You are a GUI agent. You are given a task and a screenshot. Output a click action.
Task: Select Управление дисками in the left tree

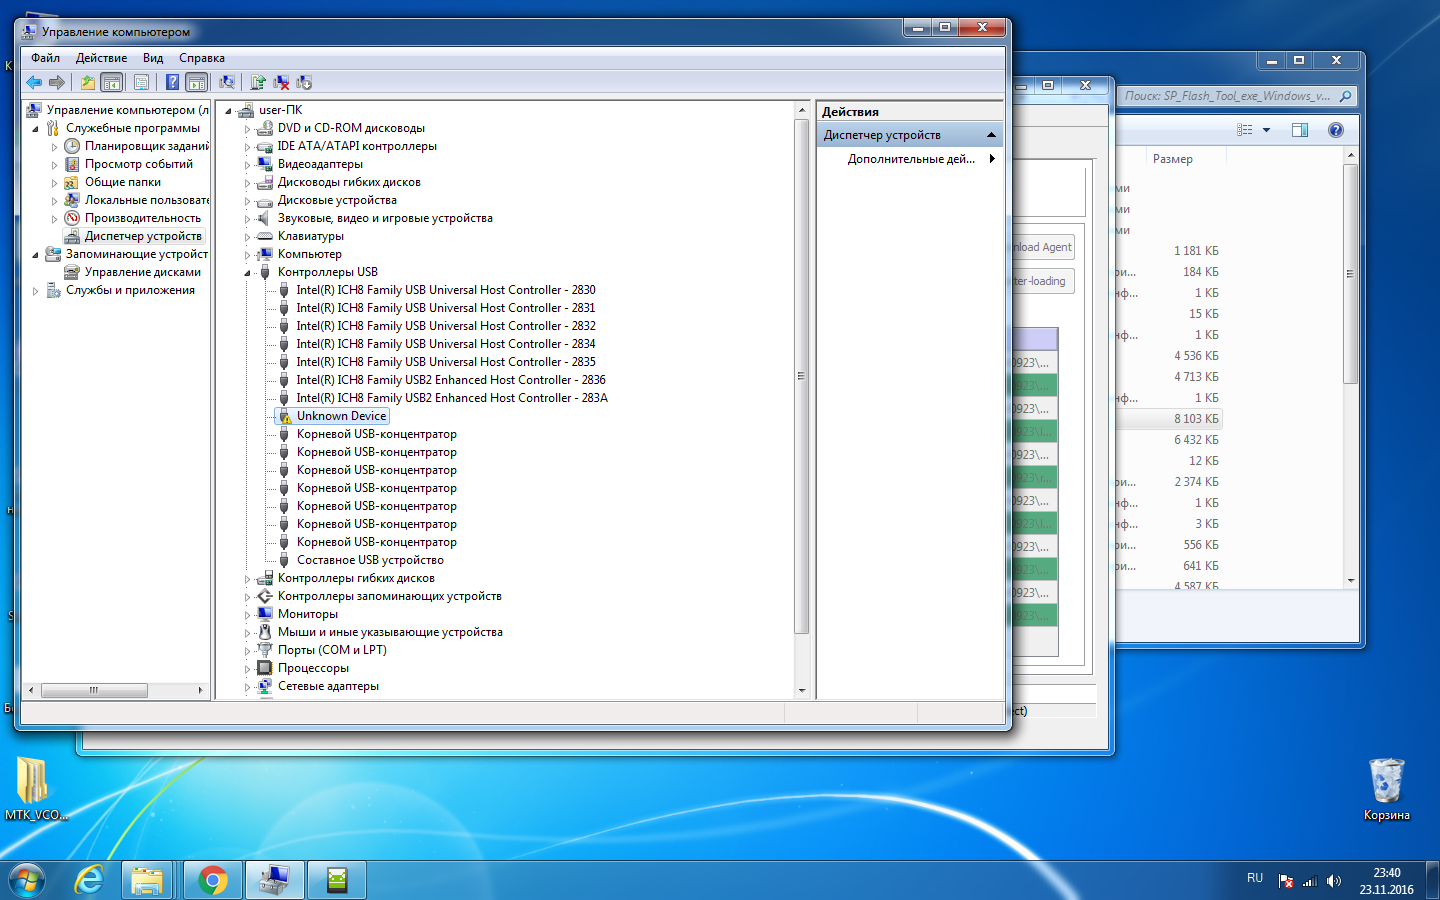(142, 272)
